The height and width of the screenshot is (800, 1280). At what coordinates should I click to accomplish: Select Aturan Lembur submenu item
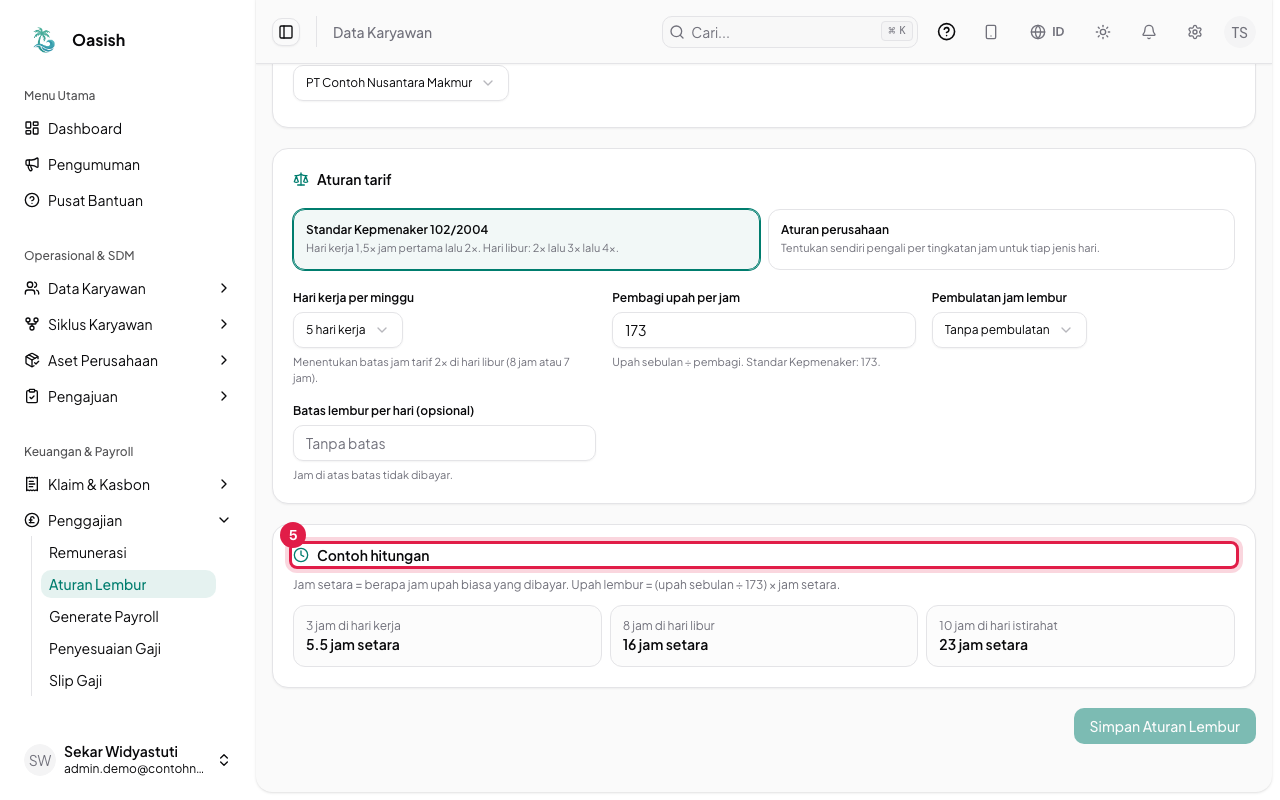pos(128,585)
